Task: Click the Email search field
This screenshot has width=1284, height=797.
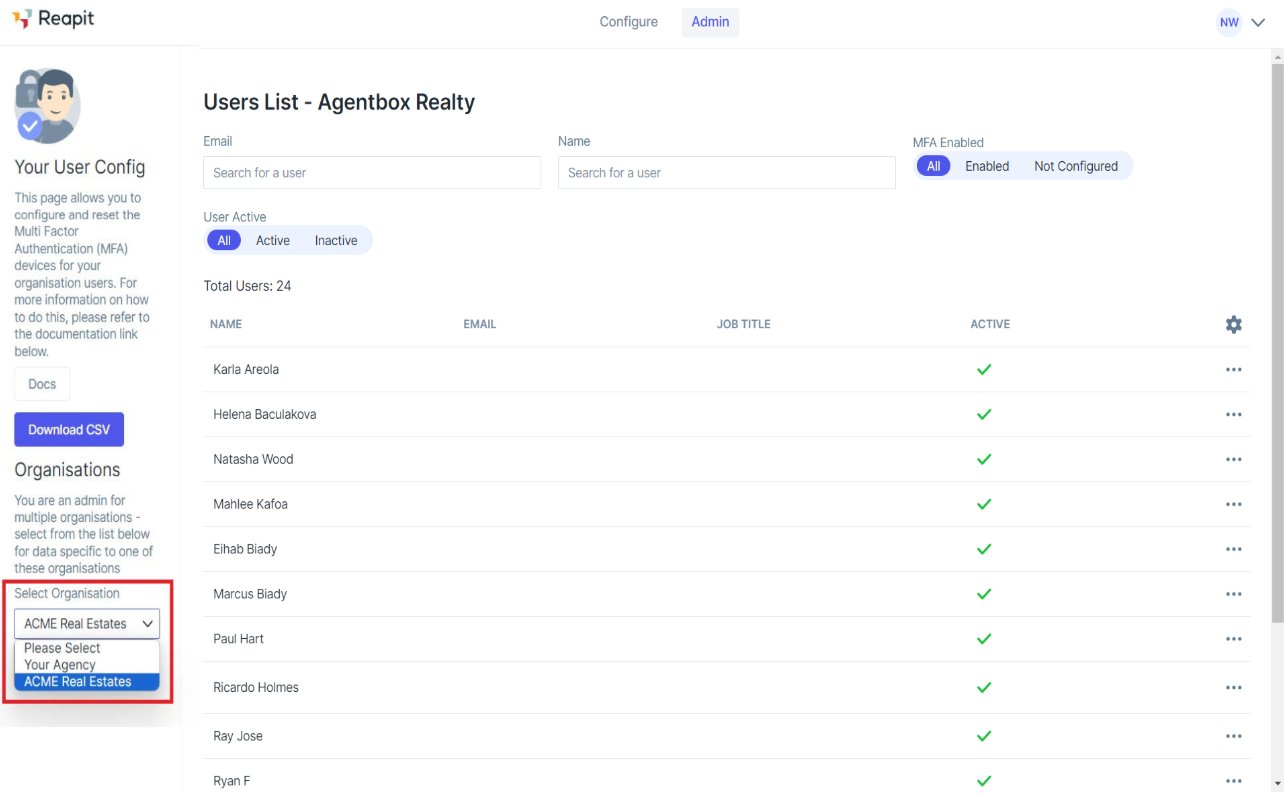Action: pyautogui.click(x=372, y=172)
